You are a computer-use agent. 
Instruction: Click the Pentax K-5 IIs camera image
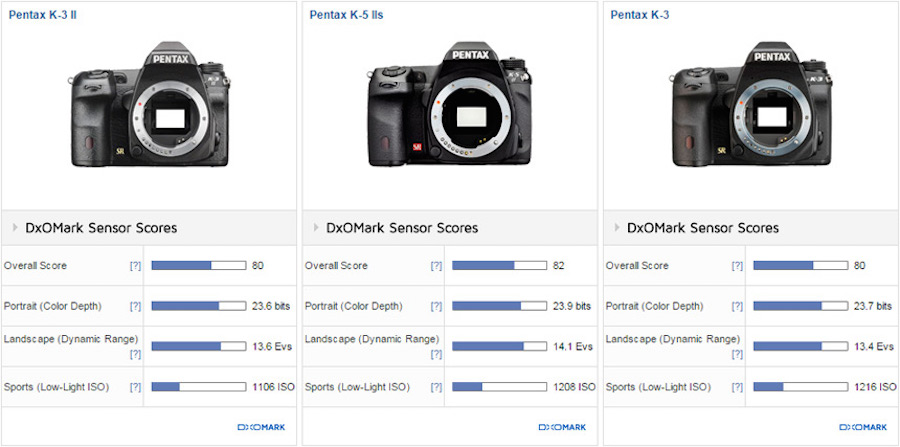point(448,109)
